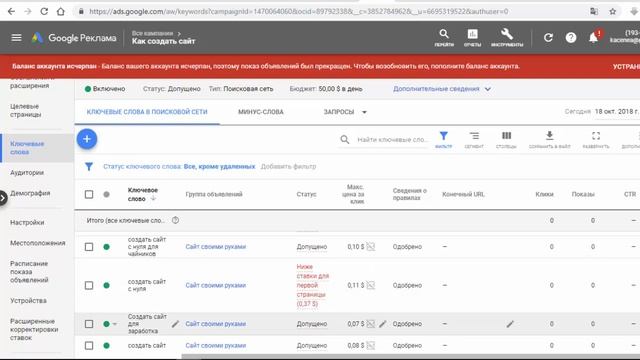Check the last row 'создать сайт'
The height and width of the screenshot is (360, 640).
pyautogui.click(x=89, y=346)
